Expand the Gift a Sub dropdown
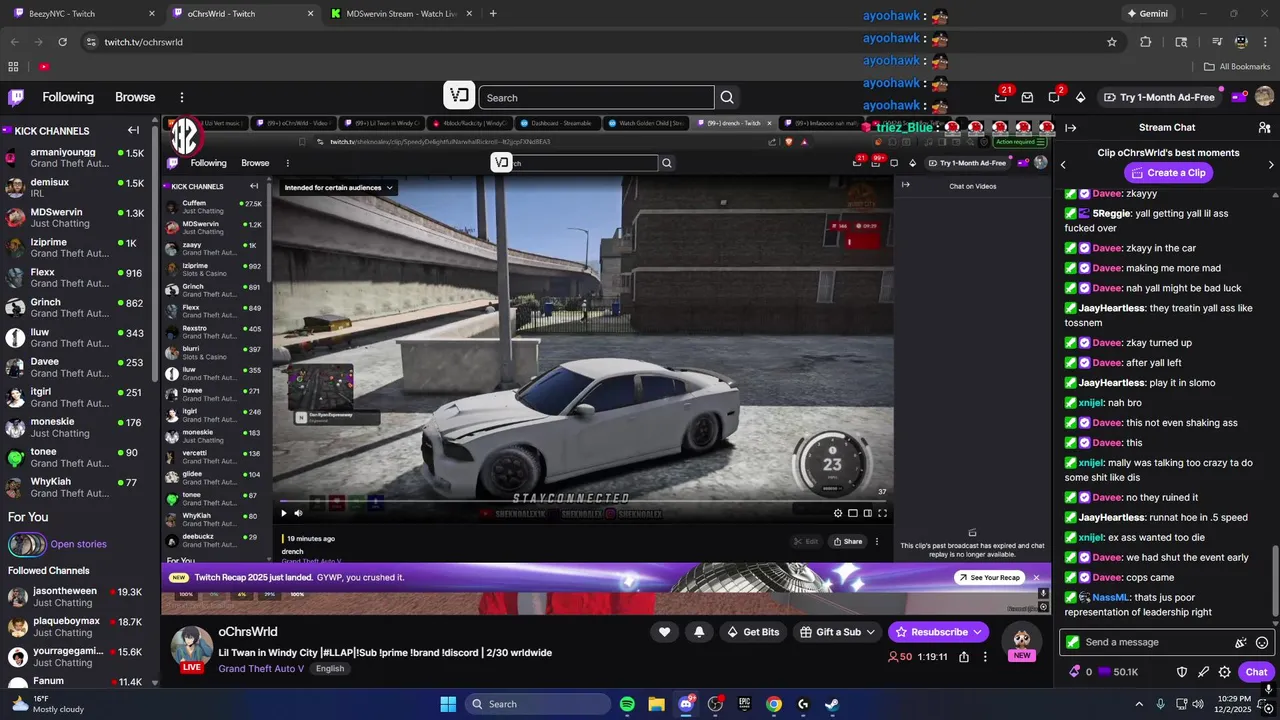This screenshot has width=1280, height=720. [871, 632]
